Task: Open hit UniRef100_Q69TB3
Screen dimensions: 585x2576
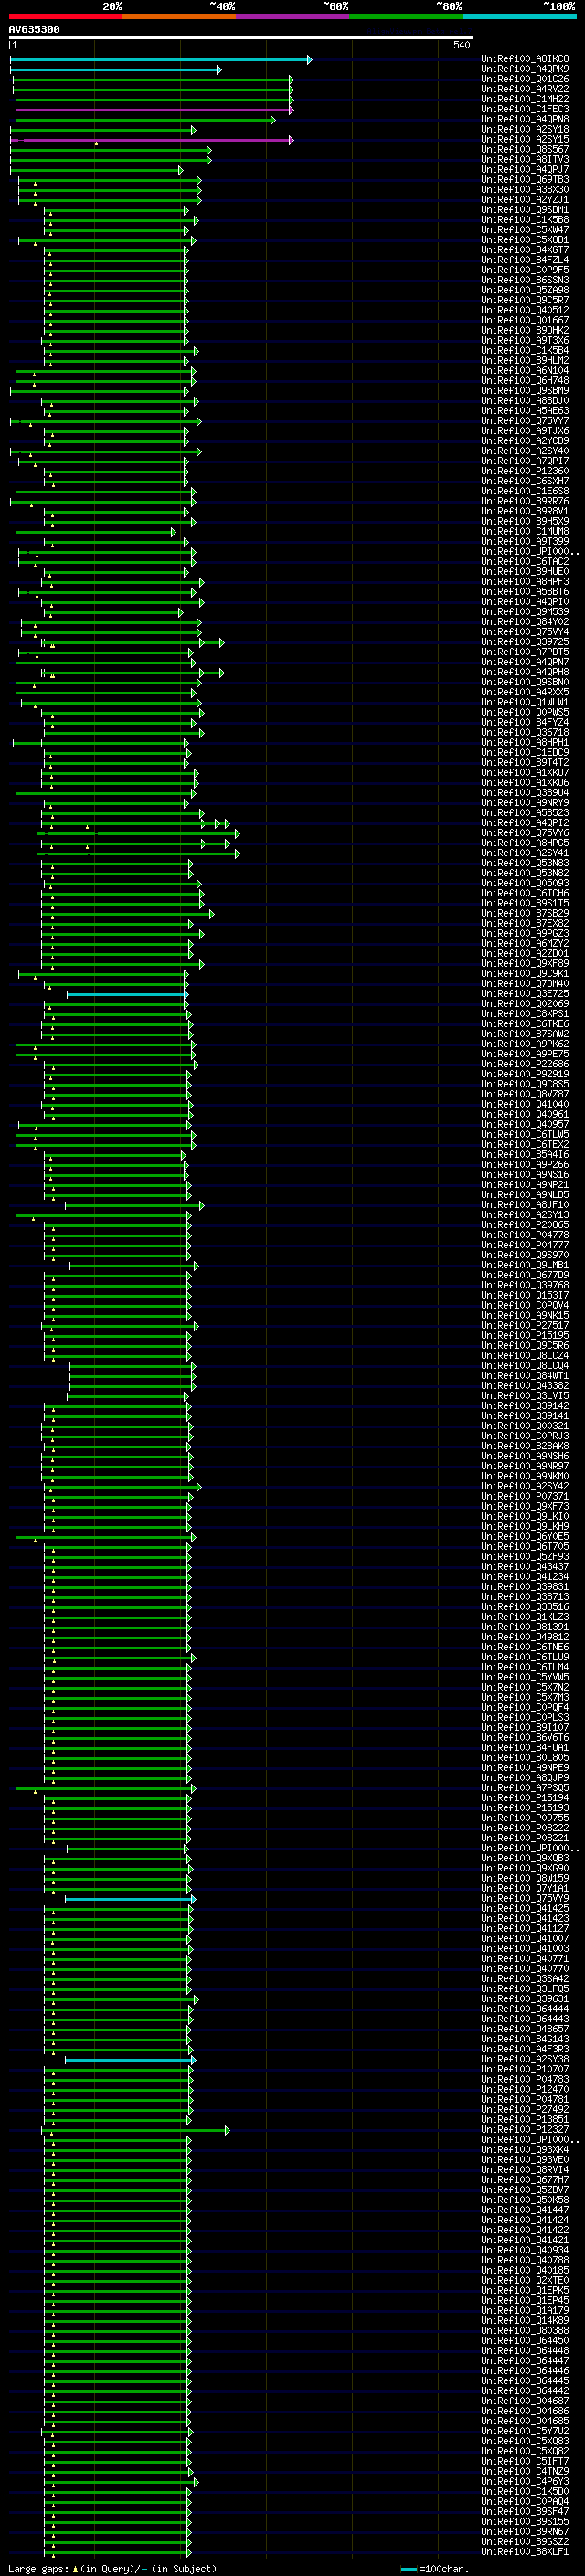Action: 525,179
